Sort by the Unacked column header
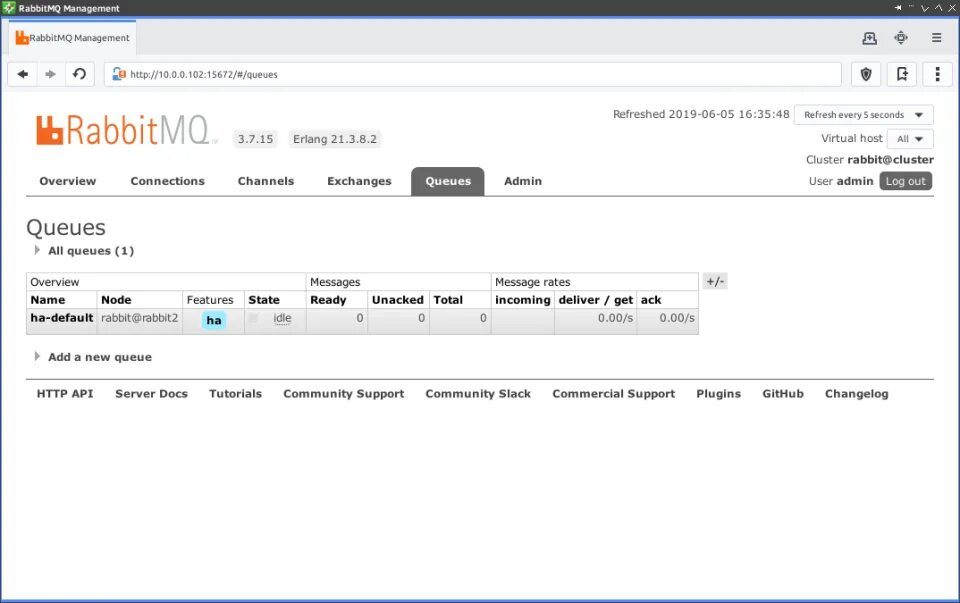 pyautogui.click(x=397, y=300)
